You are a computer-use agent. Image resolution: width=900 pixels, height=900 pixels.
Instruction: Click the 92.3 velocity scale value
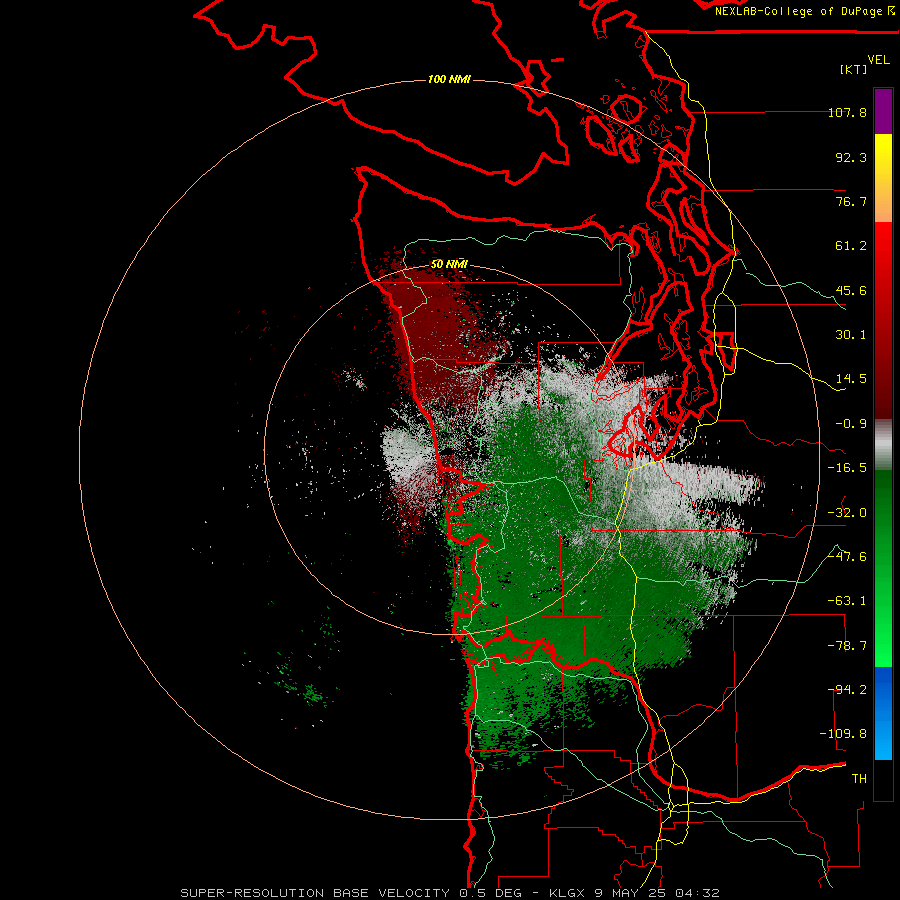click(851, 157)
